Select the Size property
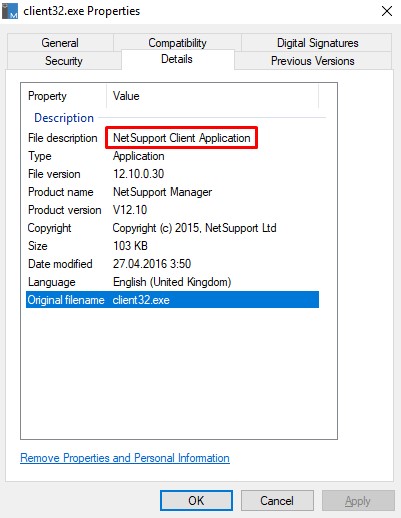401x518 pixels. pyautogui.click(x=38, y=246)
